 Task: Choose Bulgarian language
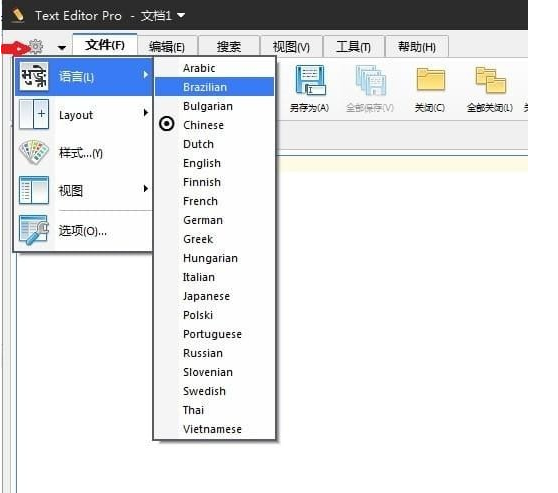[215, 106]
